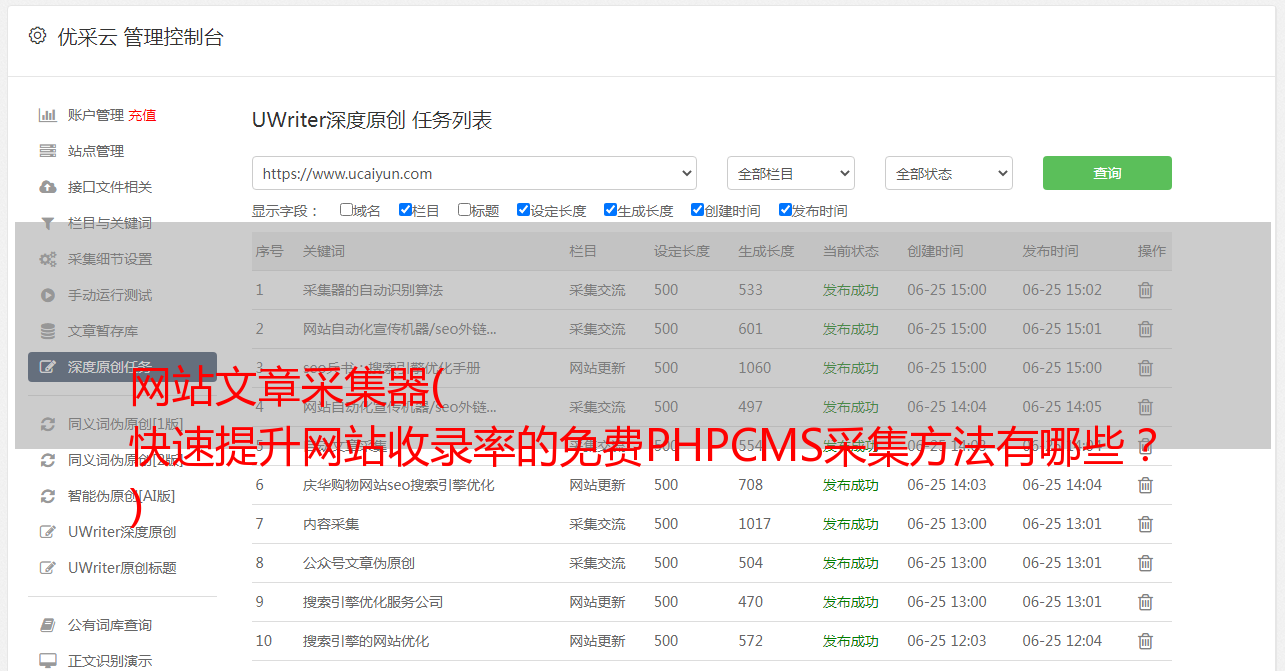The image size is (1285, 671).
Task: Delete task row 庆华购物网站seo搜索引擎优化
Action: click(x=1145, y=485)
